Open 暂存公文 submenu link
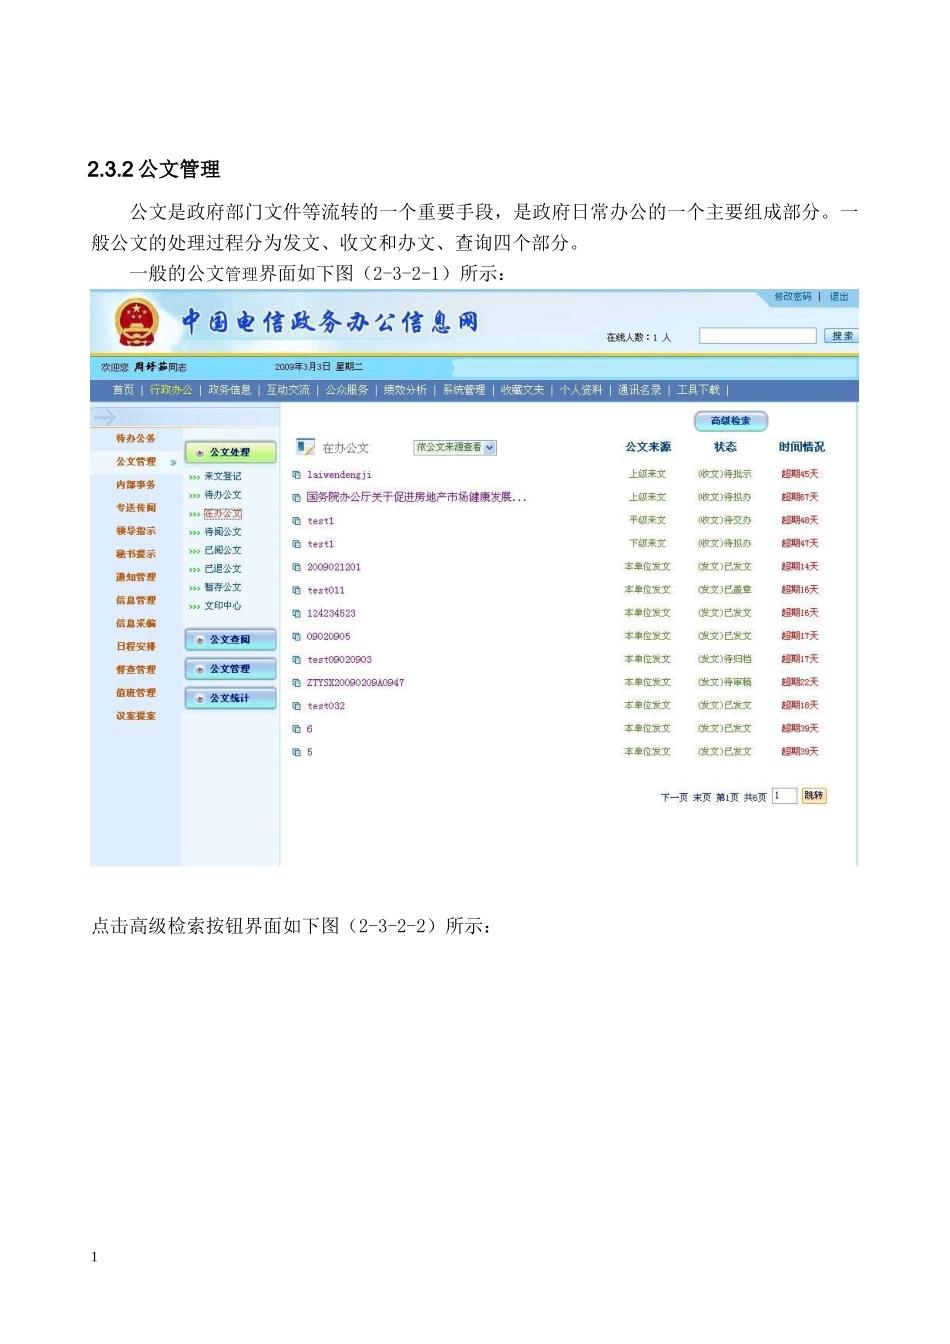 point(223,588)
